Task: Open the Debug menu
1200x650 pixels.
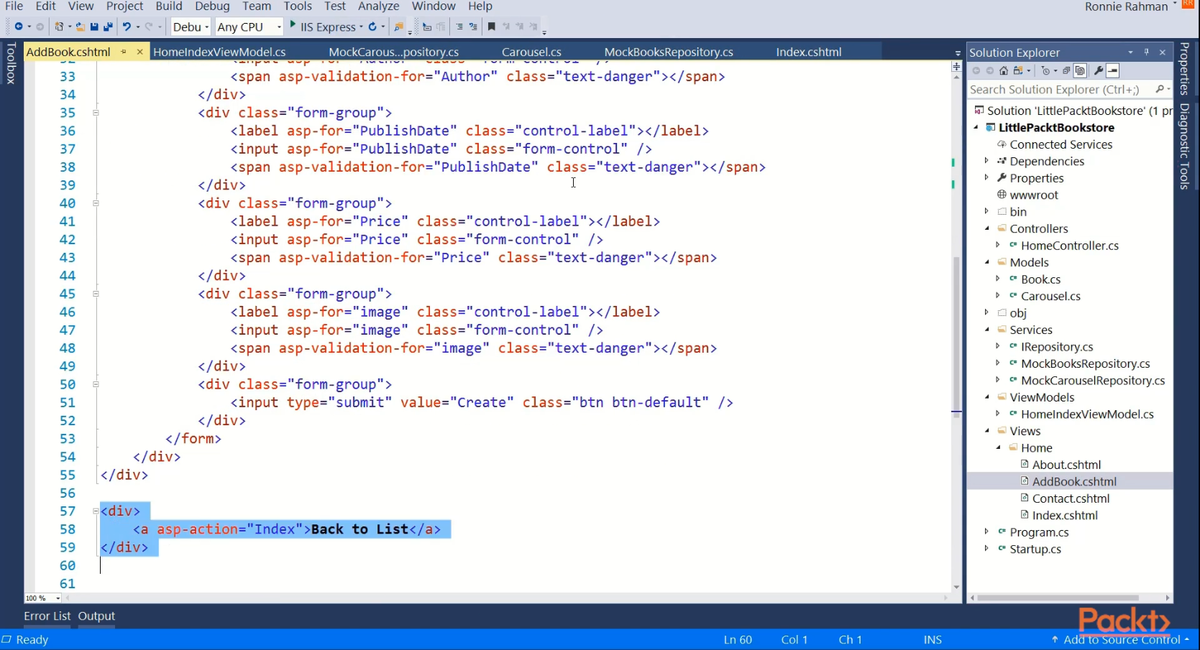Action: (212, 6)
